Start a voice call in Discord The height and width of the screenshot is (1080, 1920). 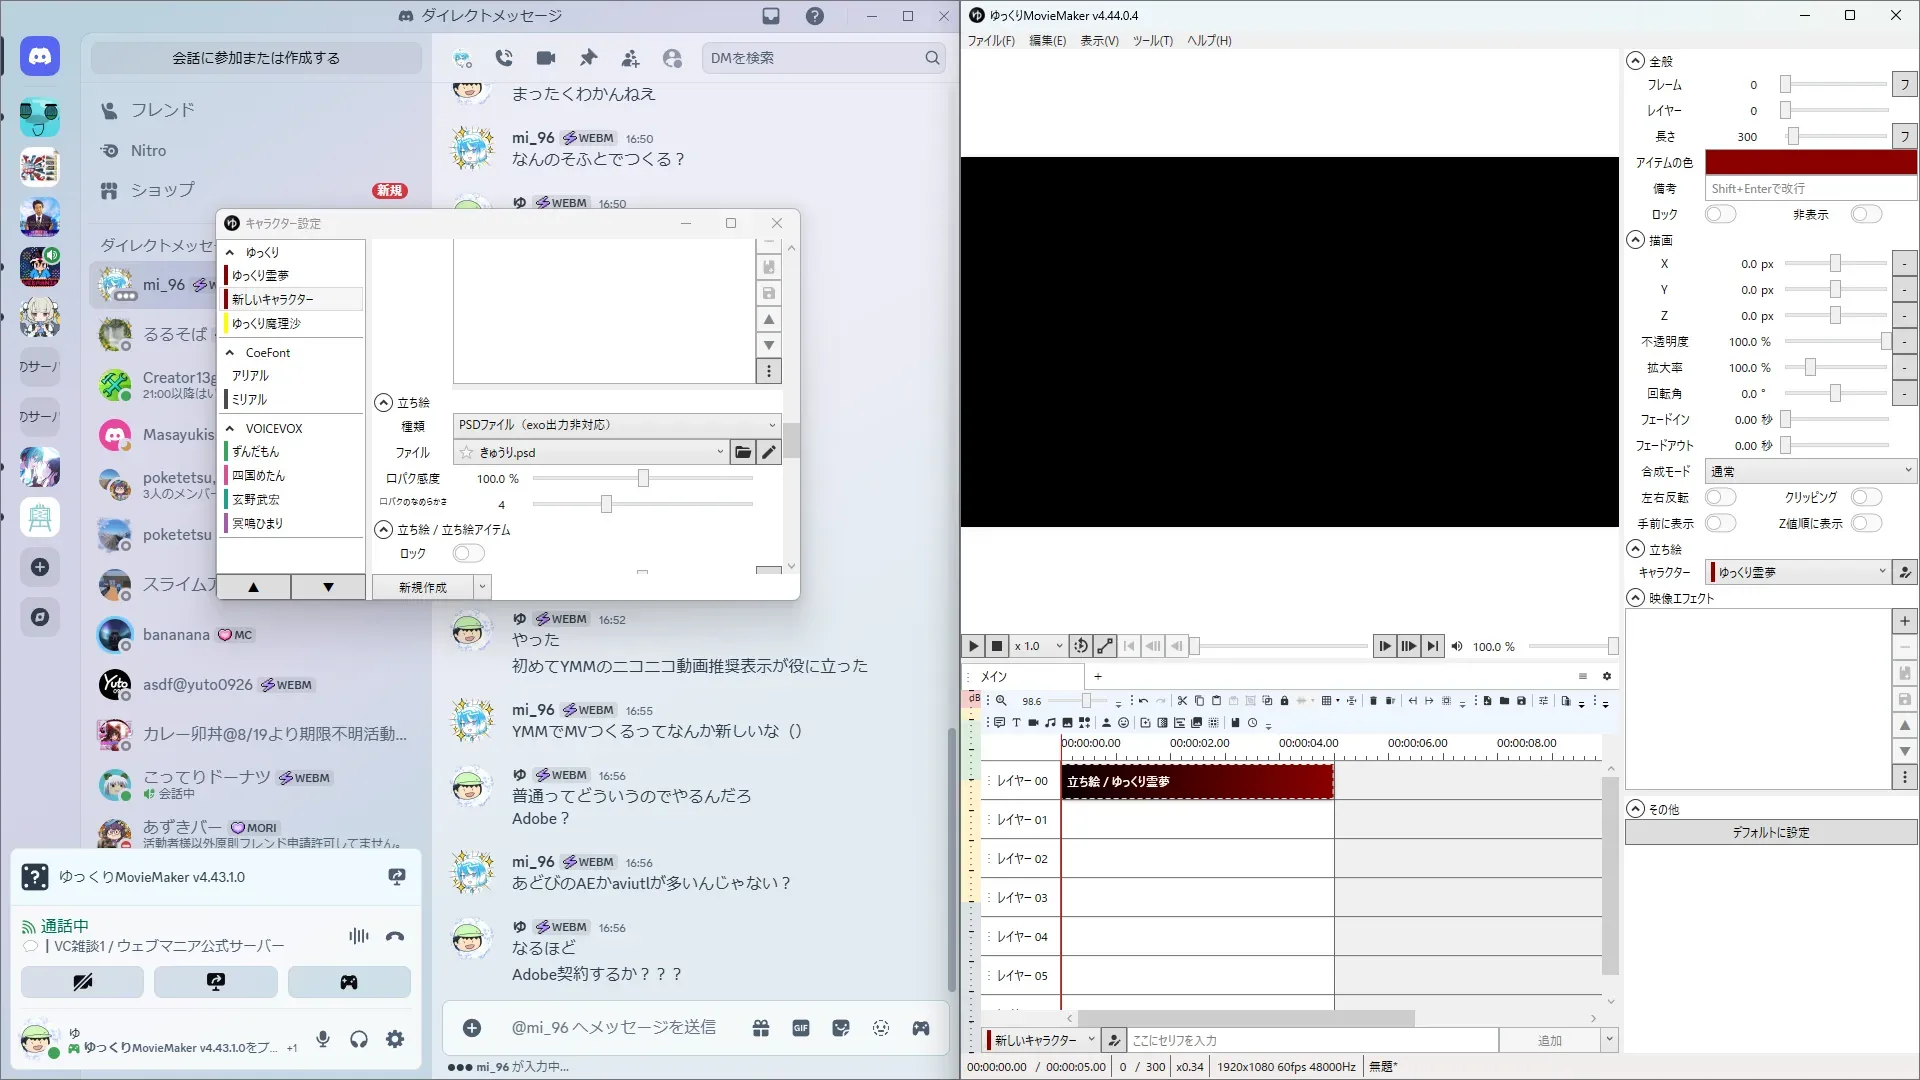(x=504, y=58)
